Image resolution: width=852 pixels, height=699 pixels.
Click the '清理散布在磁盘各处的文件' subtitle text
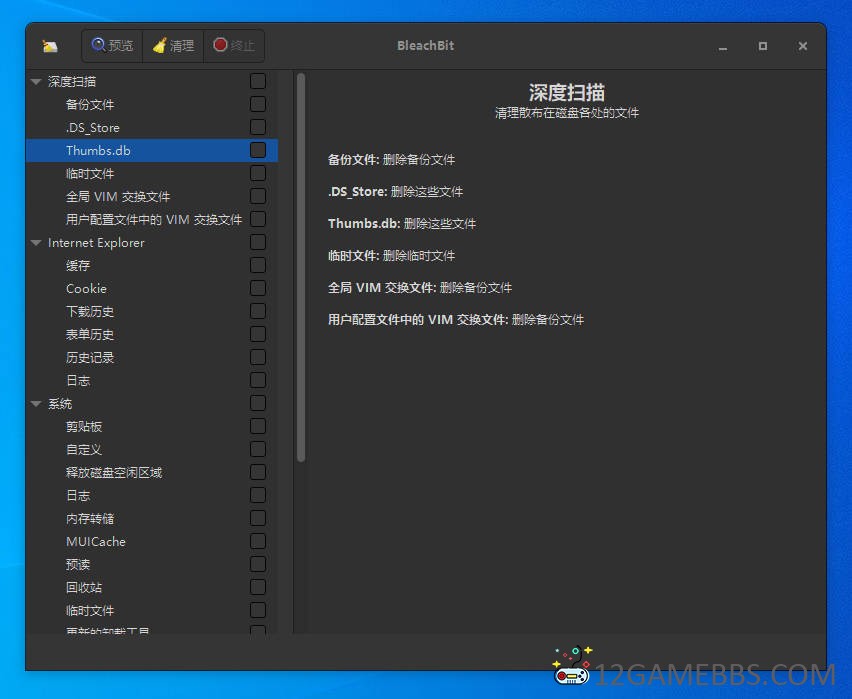(x=567, y=113)
